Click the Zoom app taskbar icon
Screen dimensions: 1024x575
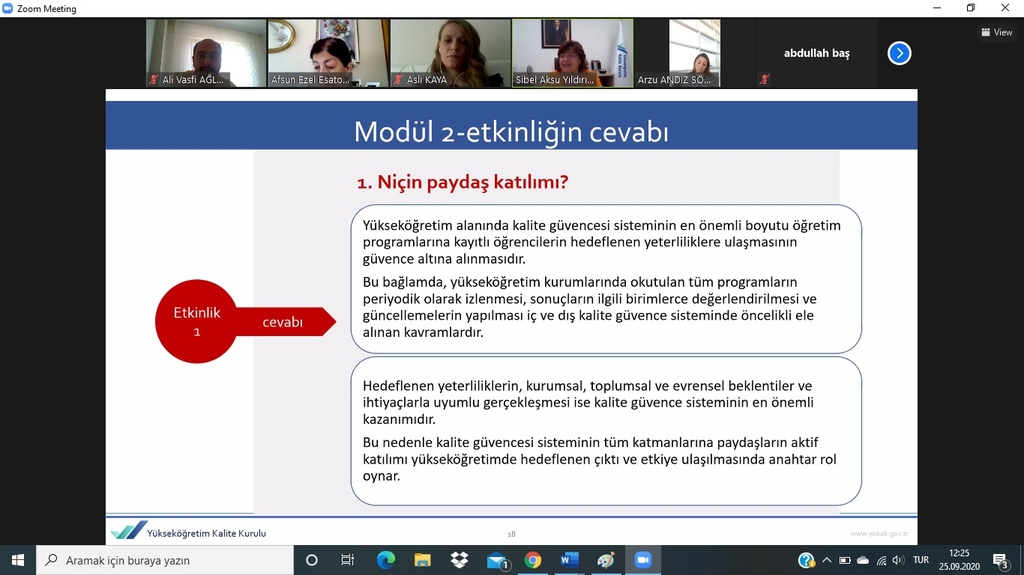pyautogui.click(x=642, y=560)
